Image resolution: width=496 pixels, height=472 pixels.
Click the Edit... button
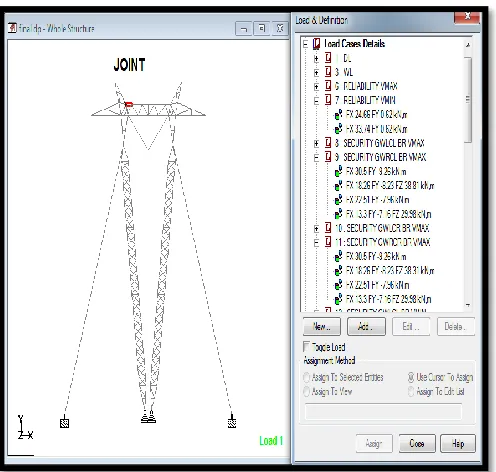tap(411, 327)
